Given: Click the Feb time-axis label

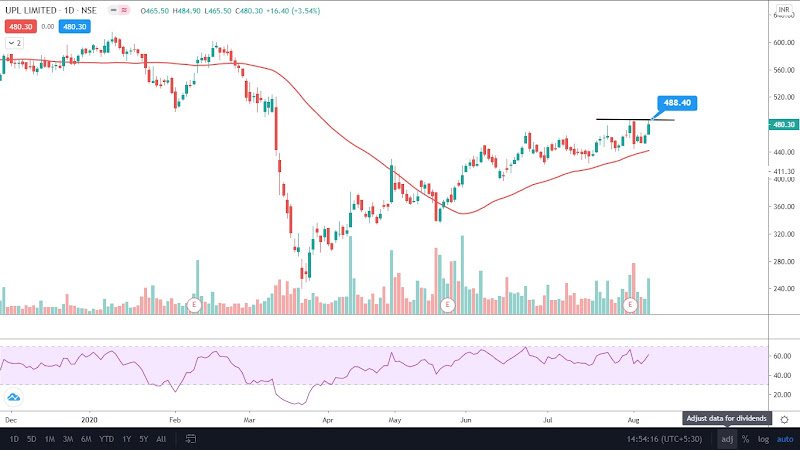Looking at the screenshot, I should point(175,420).
